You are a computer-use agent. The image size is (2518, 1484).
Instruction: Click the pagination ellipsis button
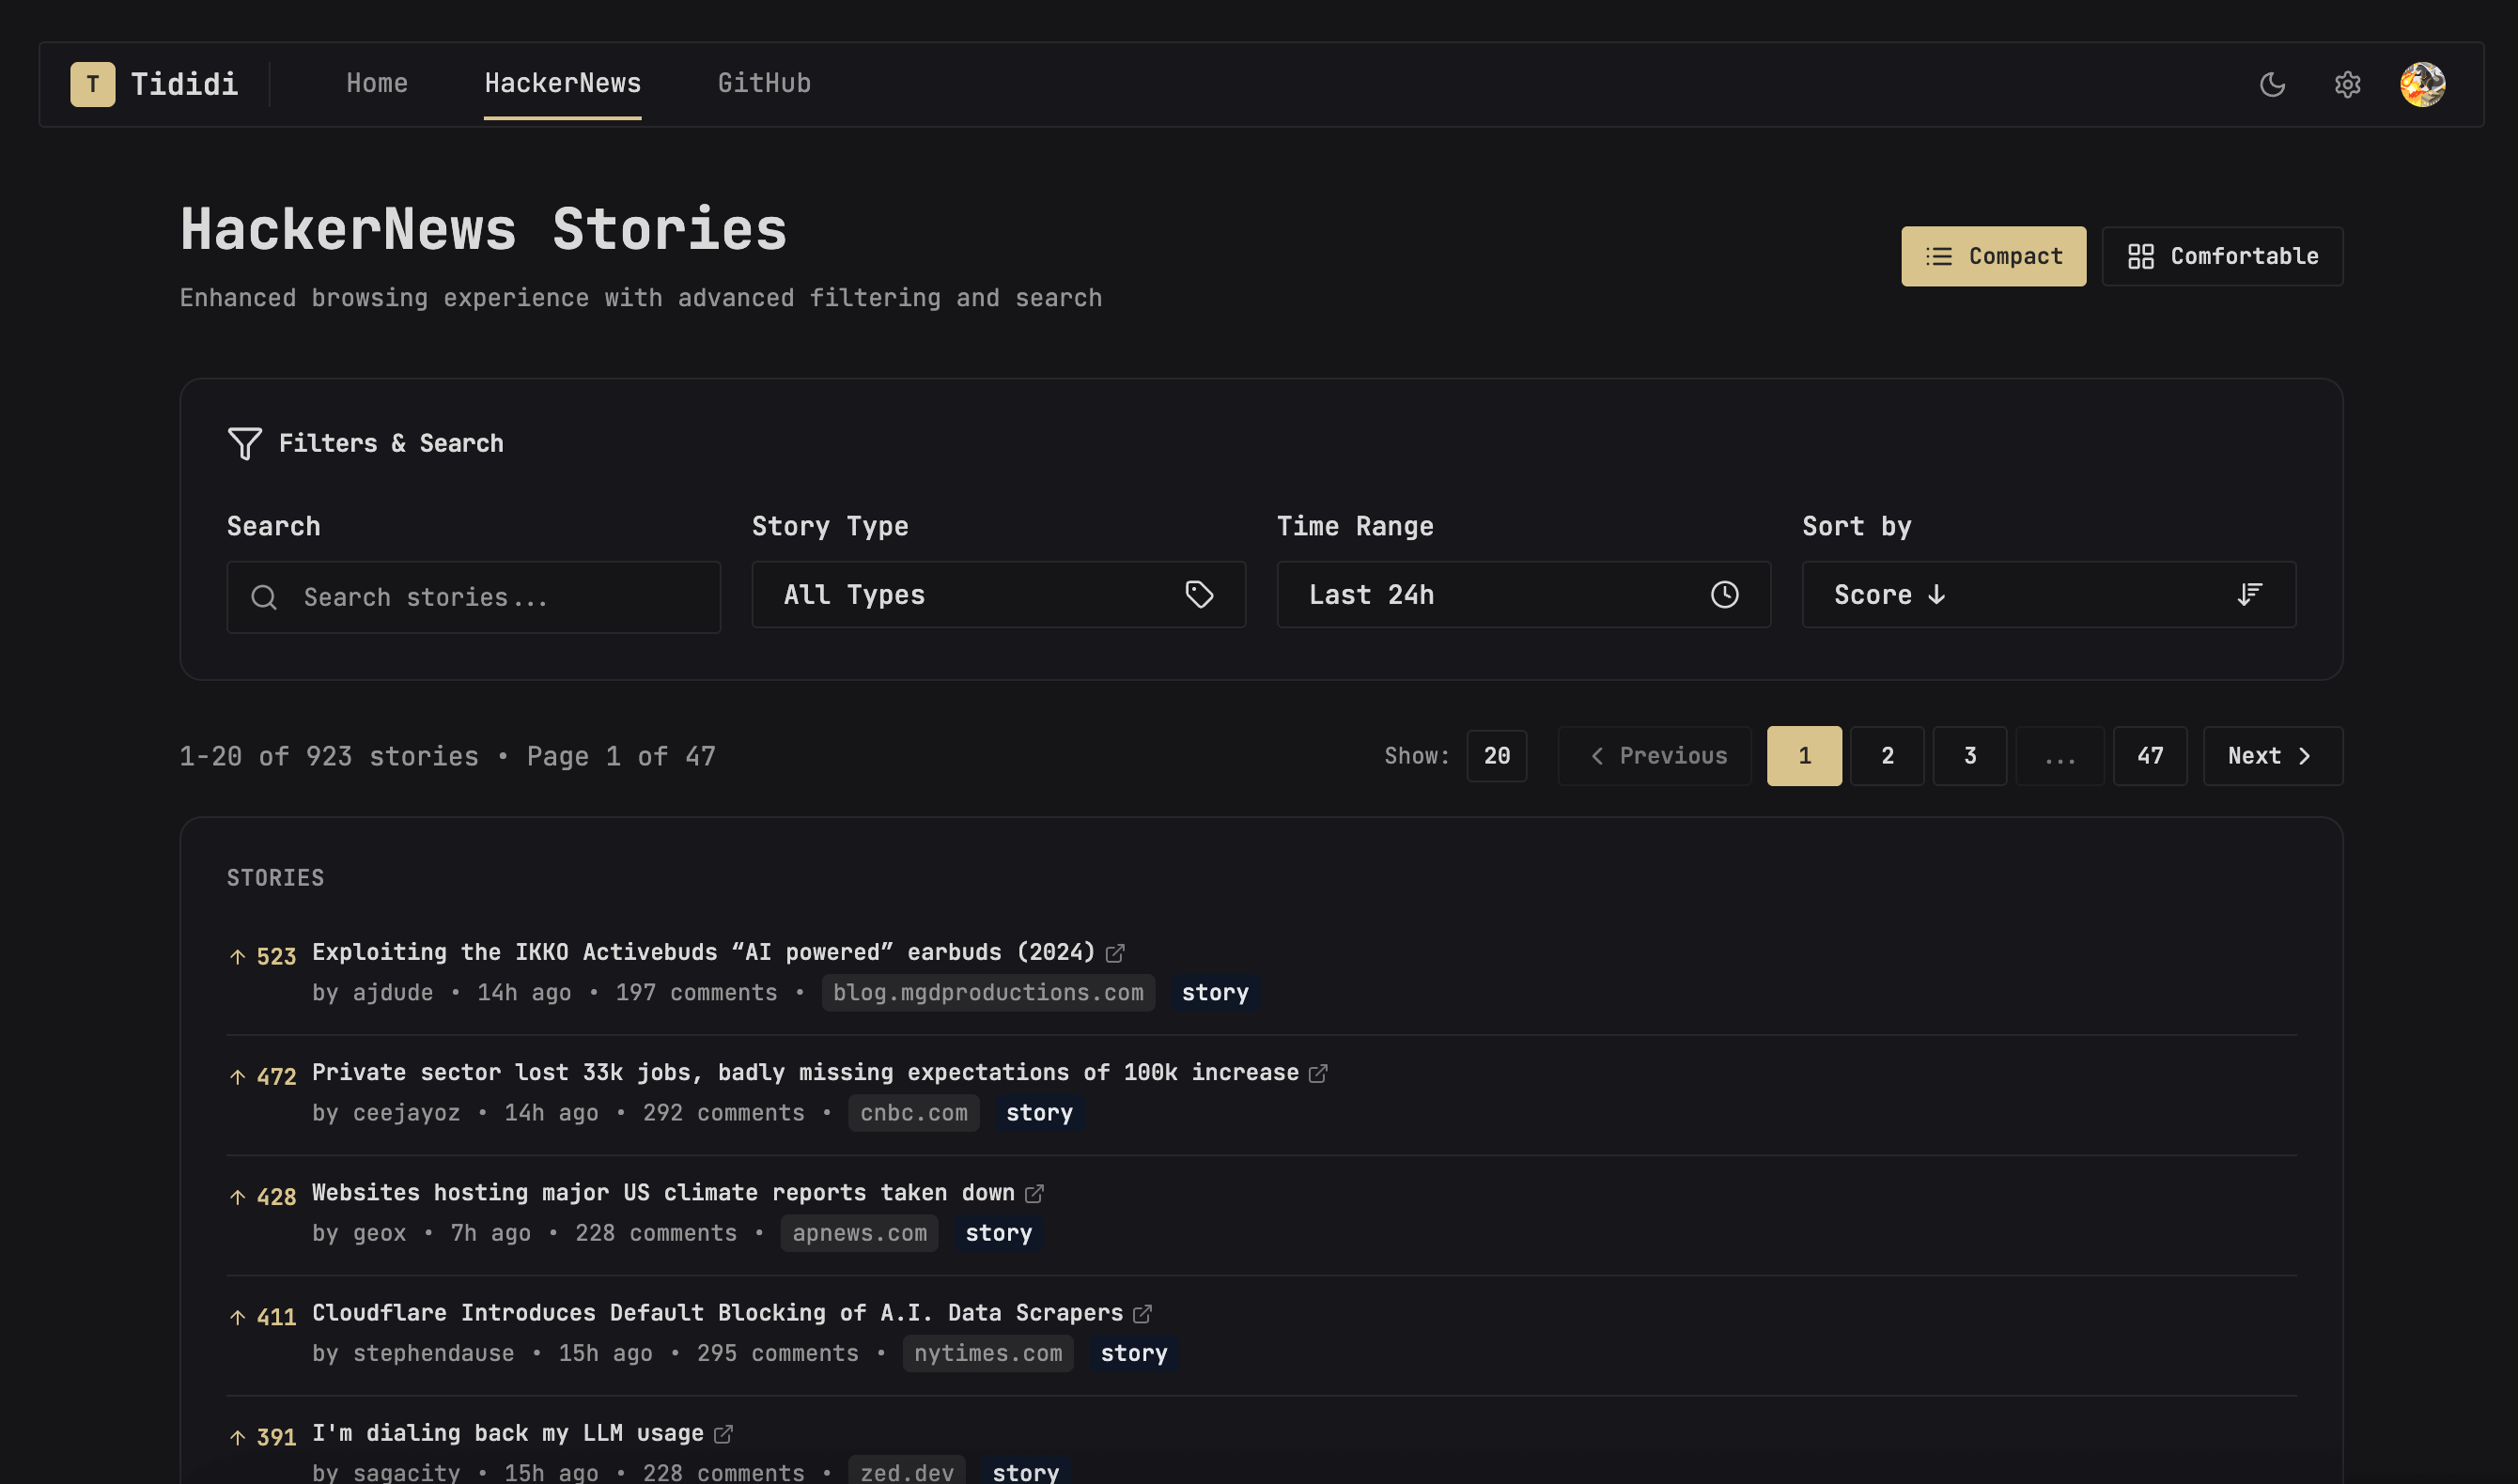2060,755
